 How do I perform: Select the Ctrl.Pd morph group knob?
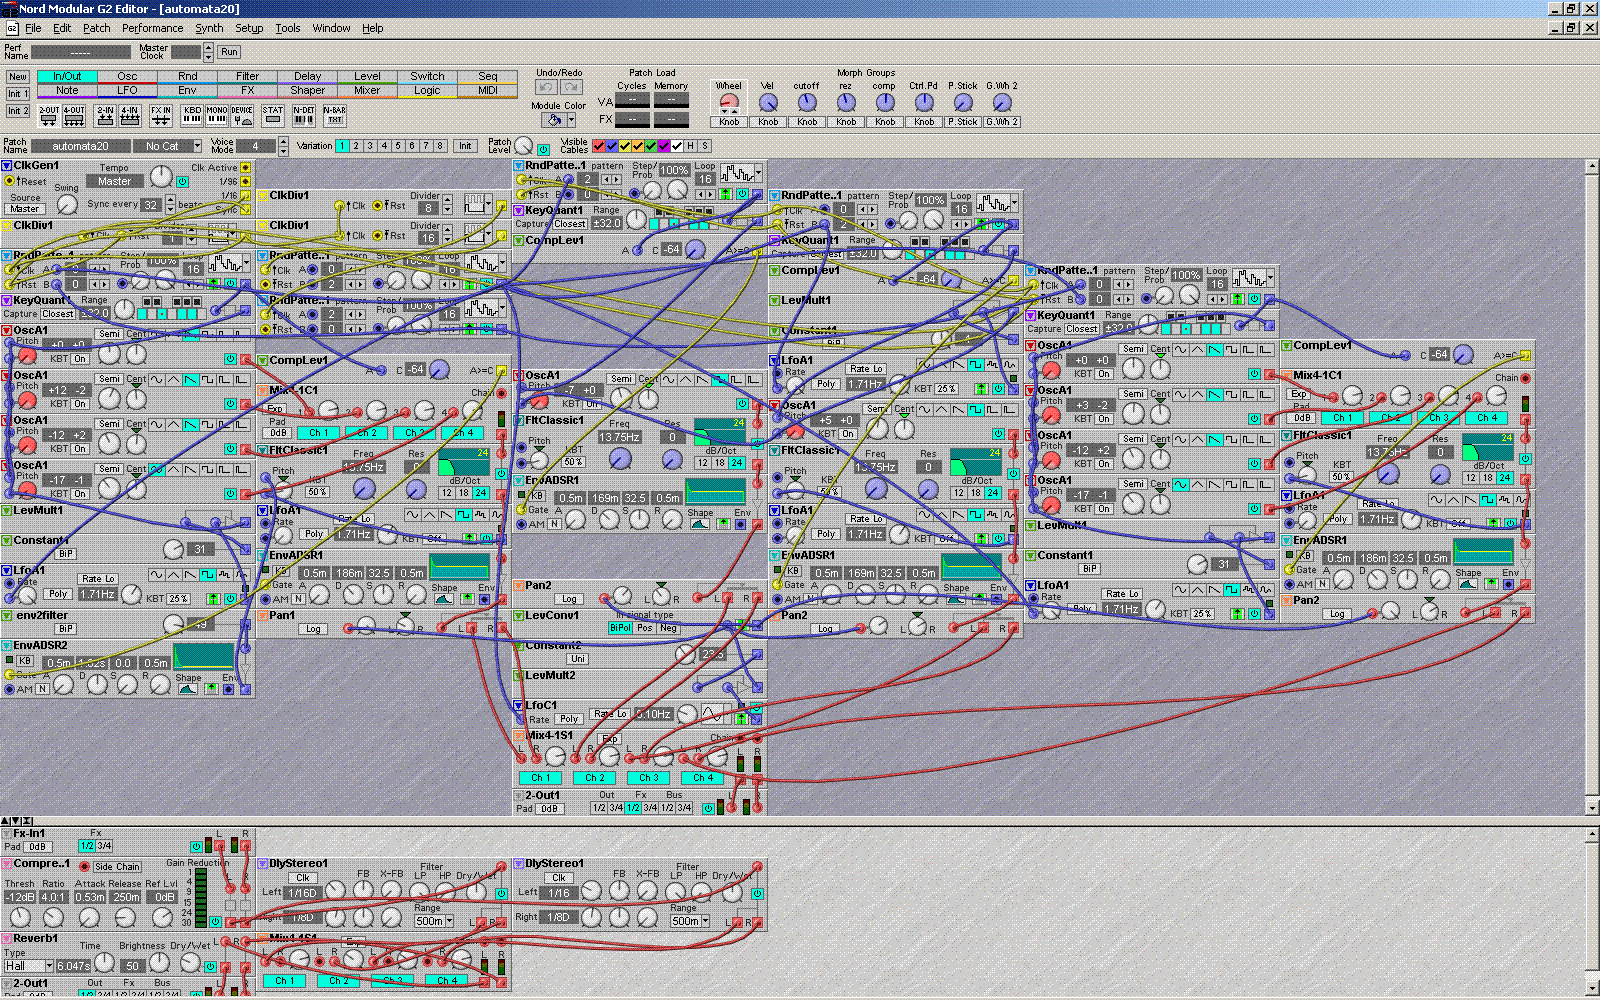(924, 102)
